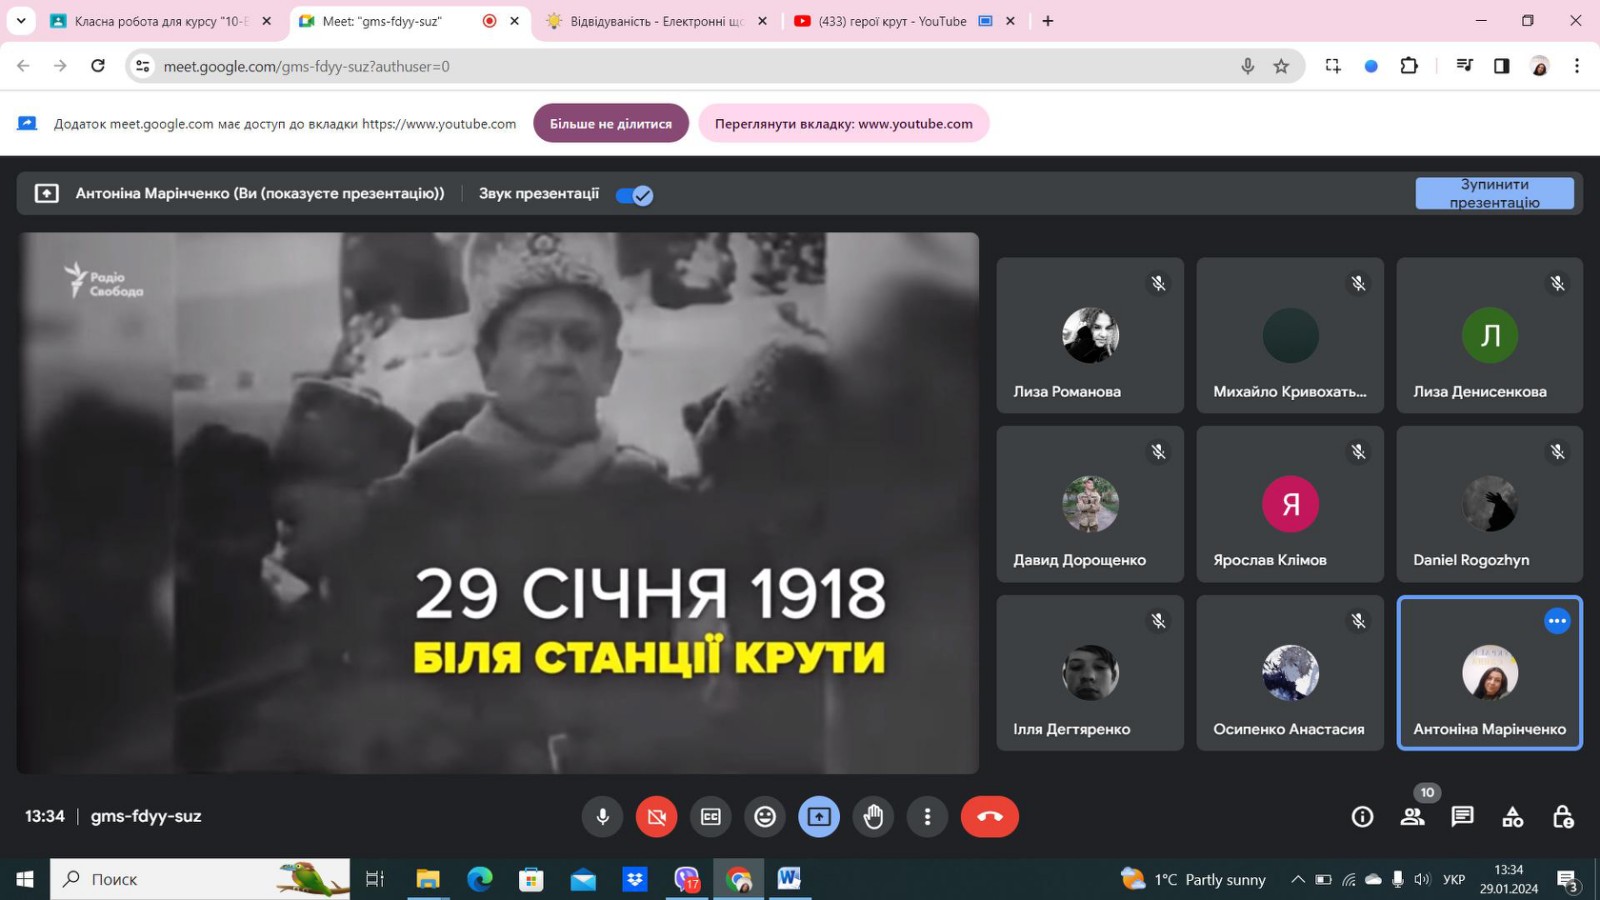Toggle the presentation audio switch
Viewport: 1600px width, 900px height.
coord(635,195)
